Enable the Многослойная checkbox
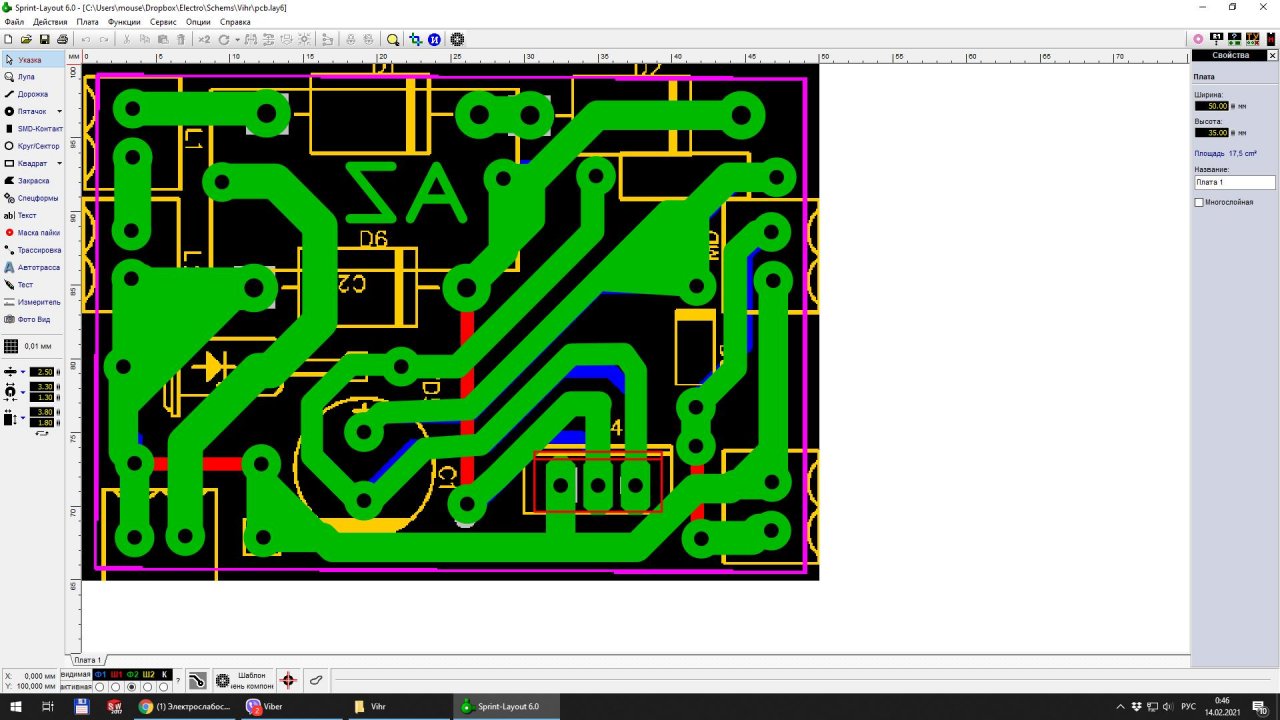This screenshot has height=720, width=1280. point(1199,202)
